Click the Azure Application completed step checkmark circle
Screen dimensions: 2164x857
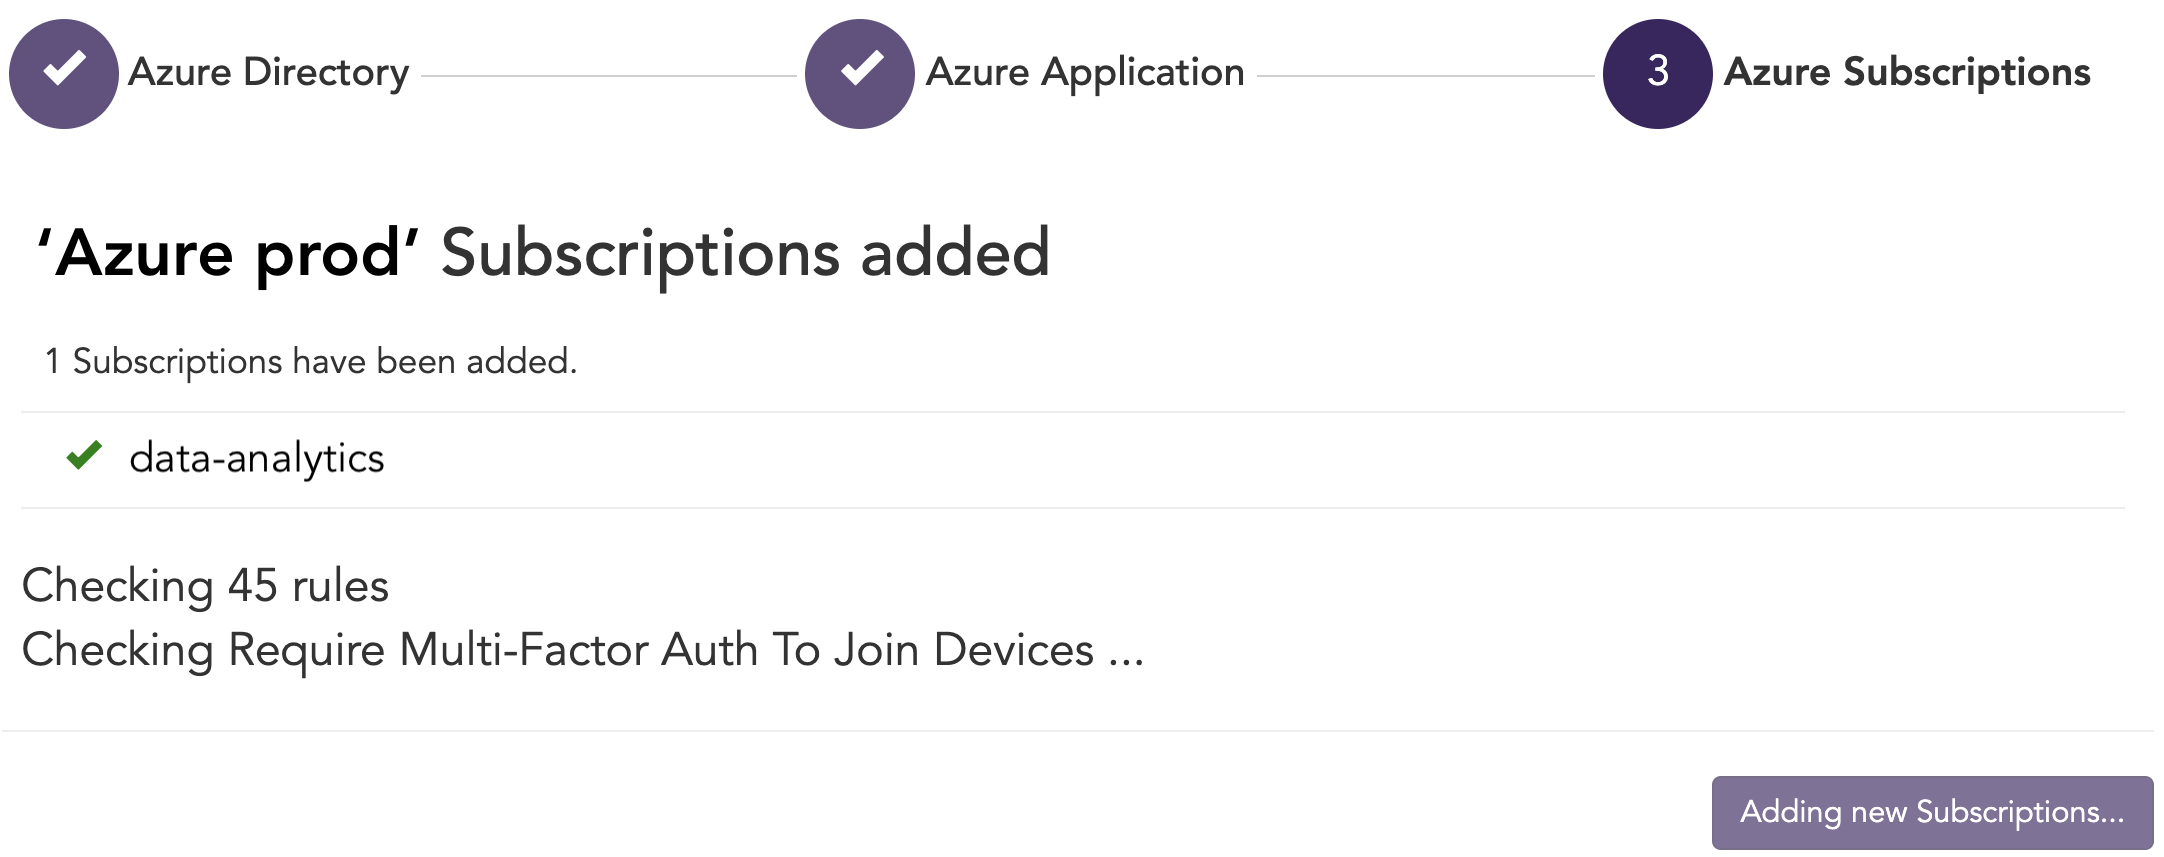point(860,74)
